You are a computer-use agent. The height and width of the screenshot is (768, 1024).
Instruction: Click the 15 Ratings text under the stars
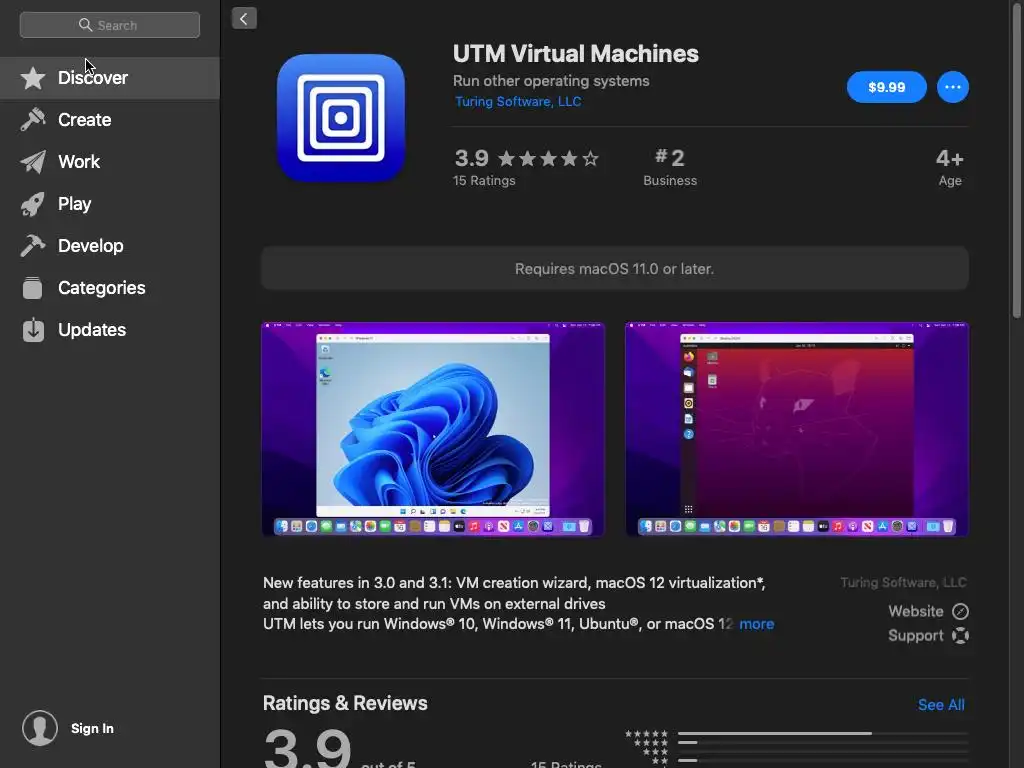point(484,180)
